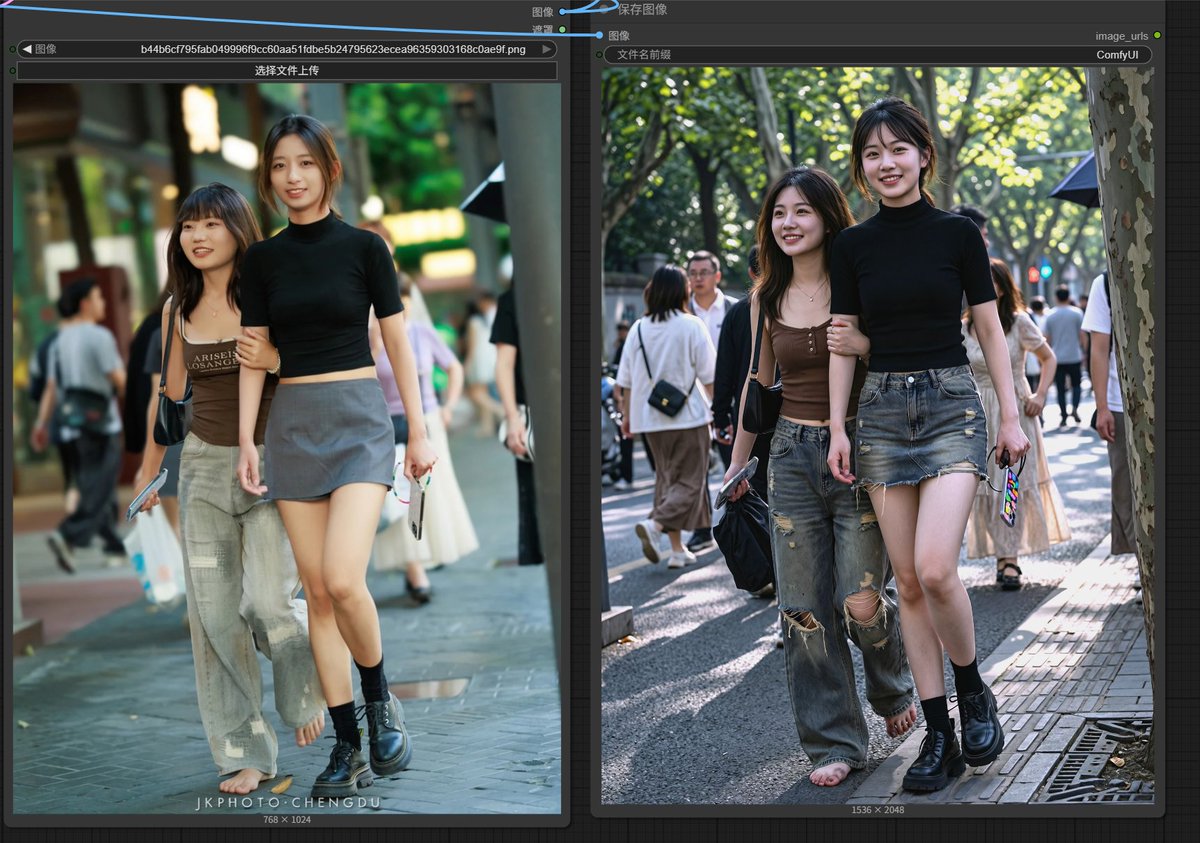Screen dimensions: 1200x843
Task: Click the 选择文件上传 upload button
Action: (287, 71)
